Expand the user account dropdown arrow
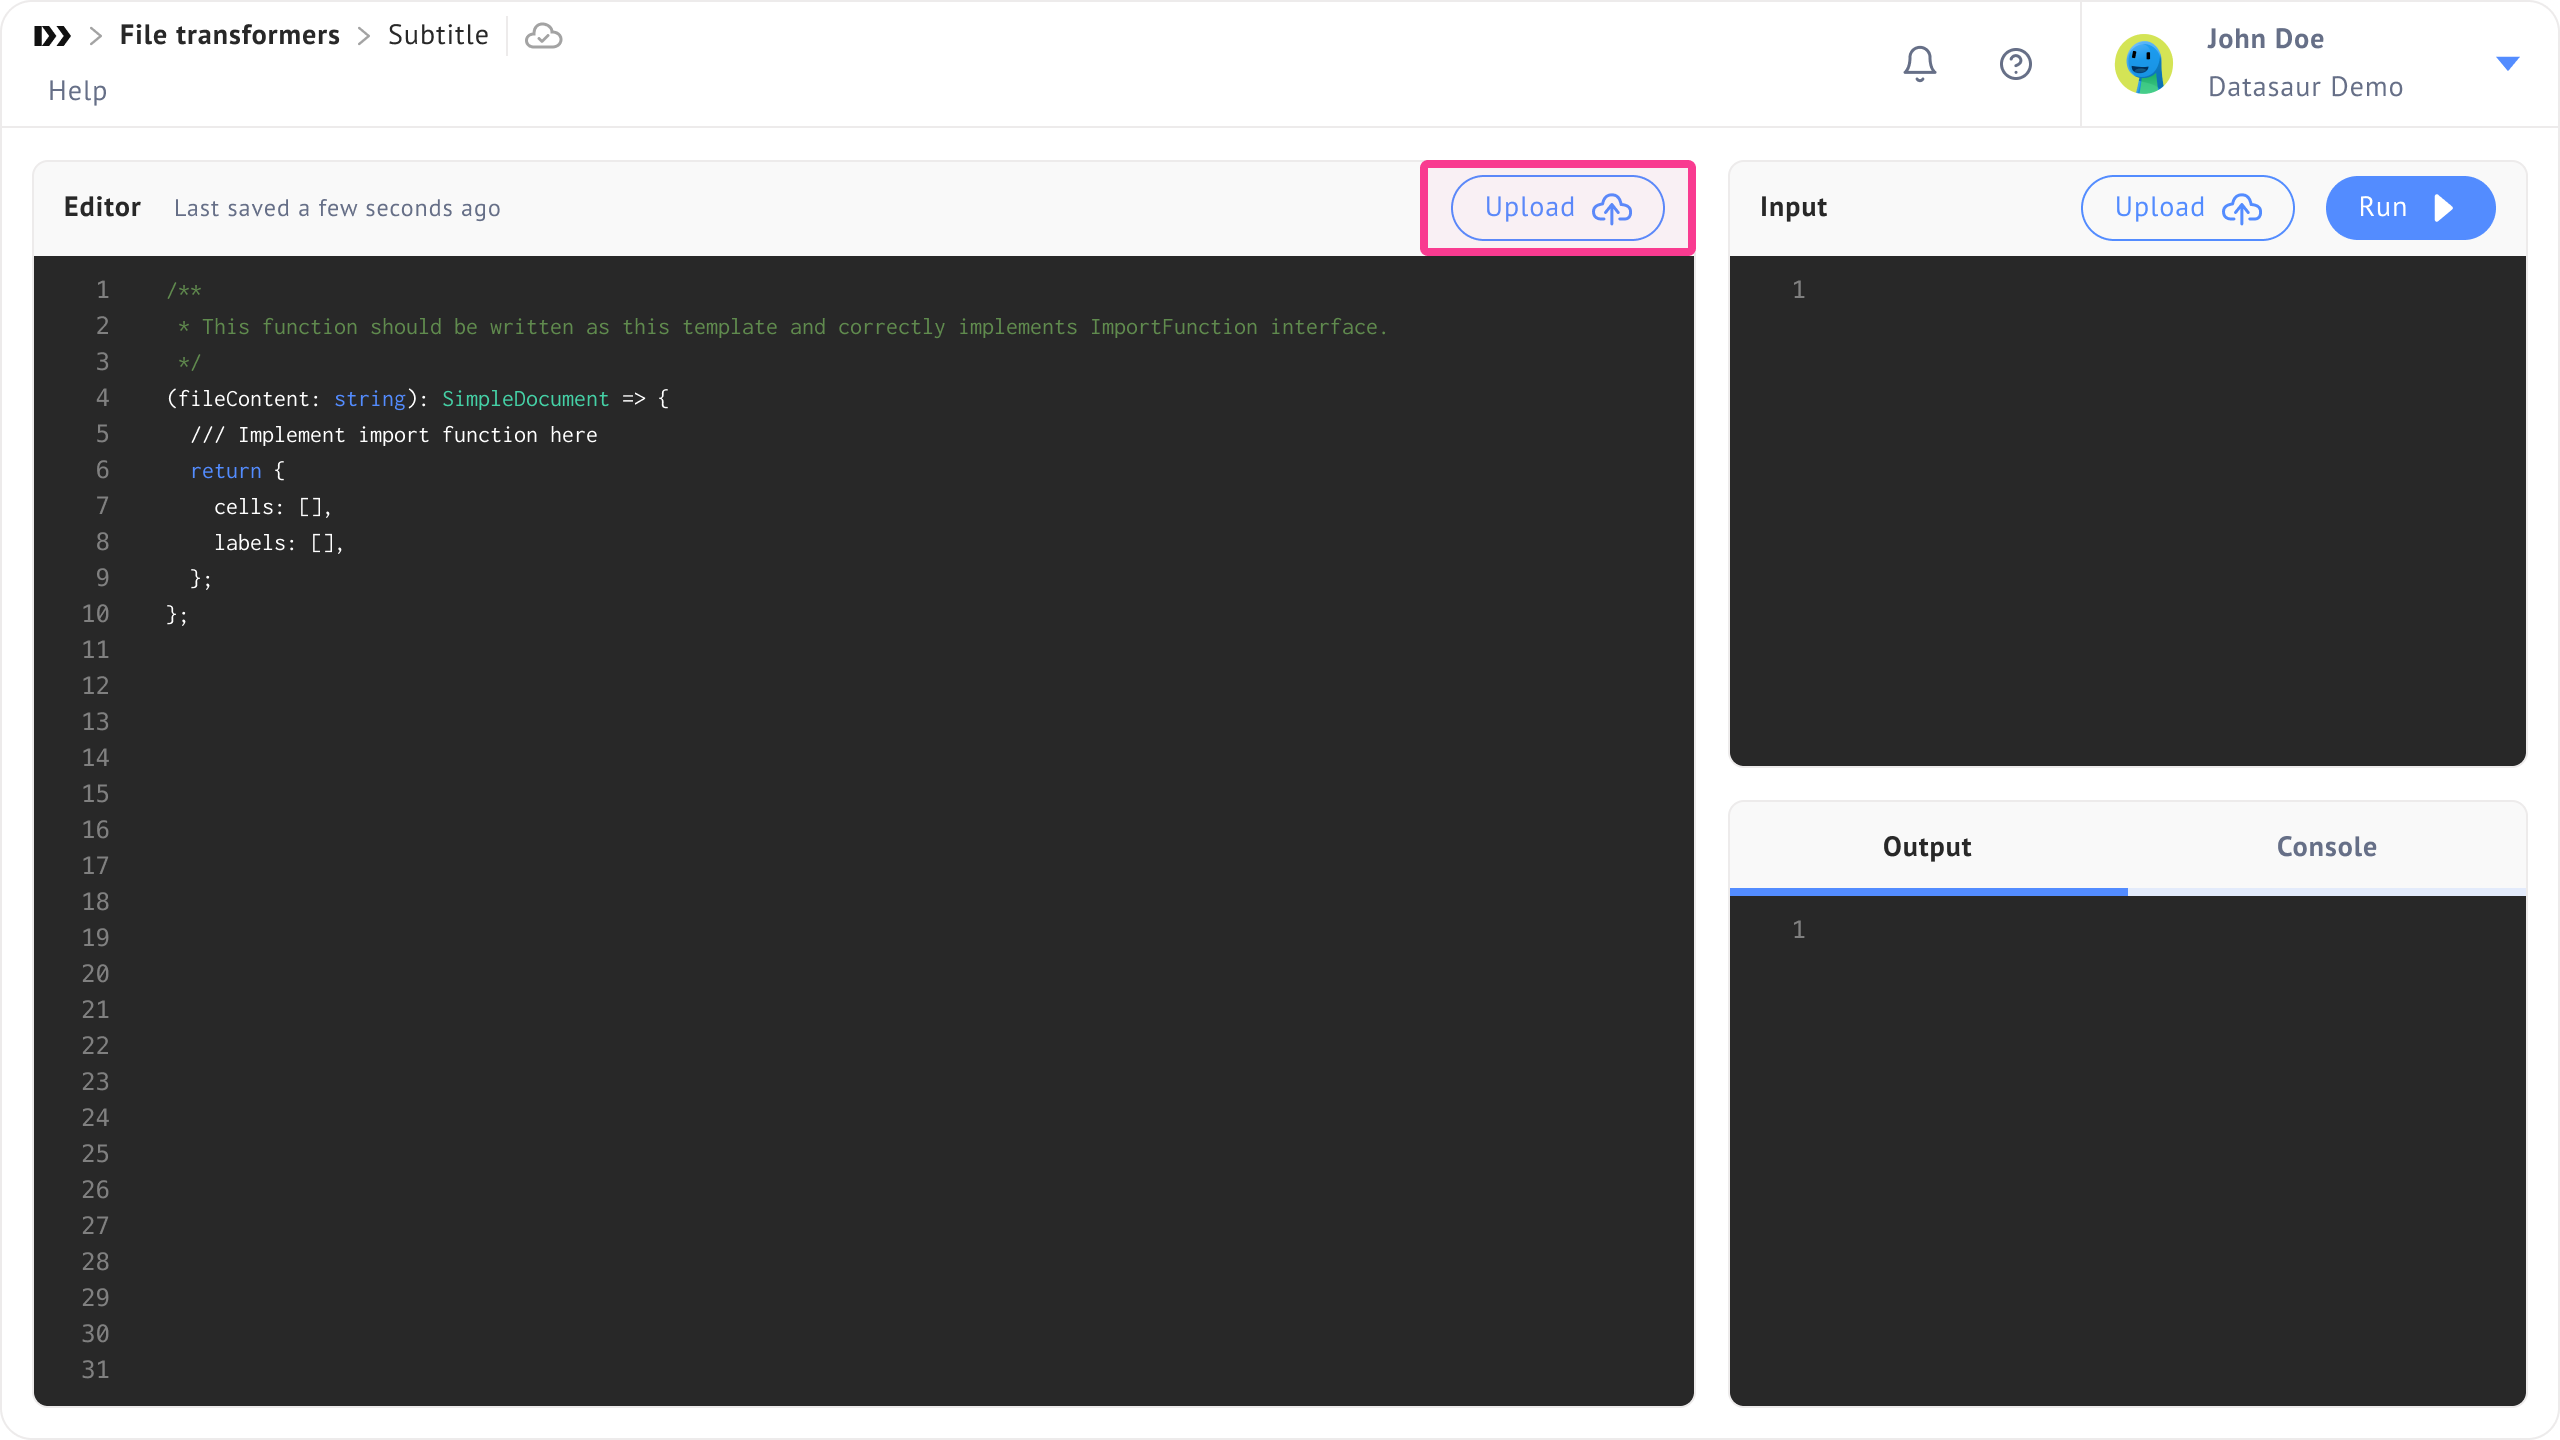 click(x=2507, y=64)
